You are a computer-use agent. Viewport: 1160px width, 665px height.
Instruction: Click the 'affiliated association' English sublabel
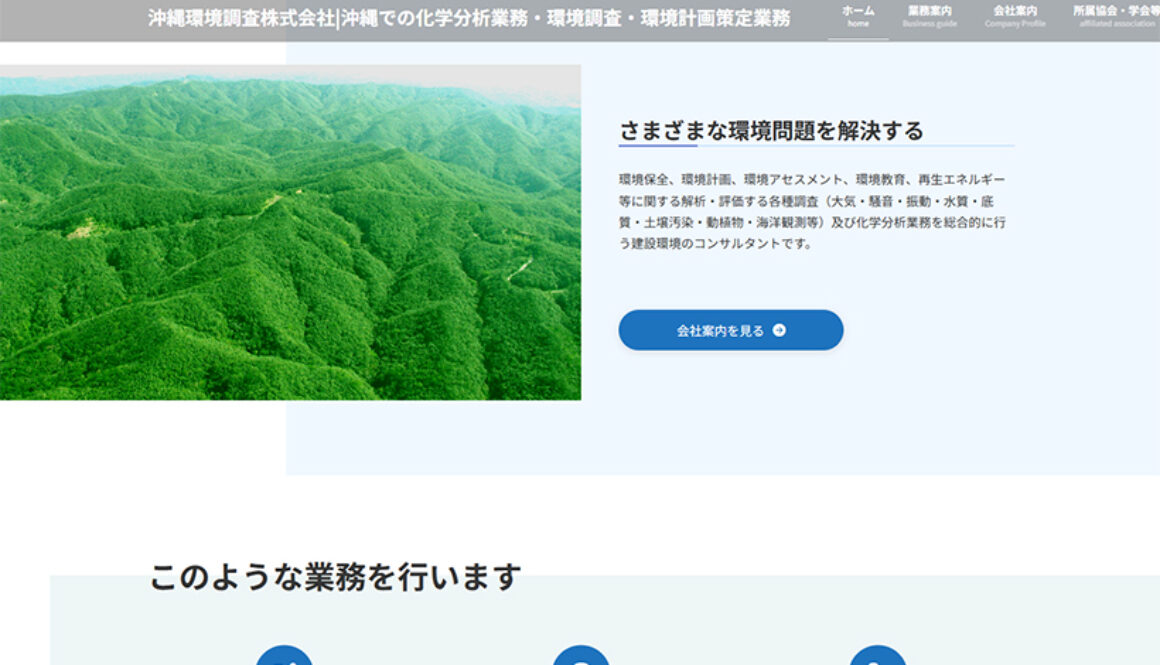[1117, 24]
